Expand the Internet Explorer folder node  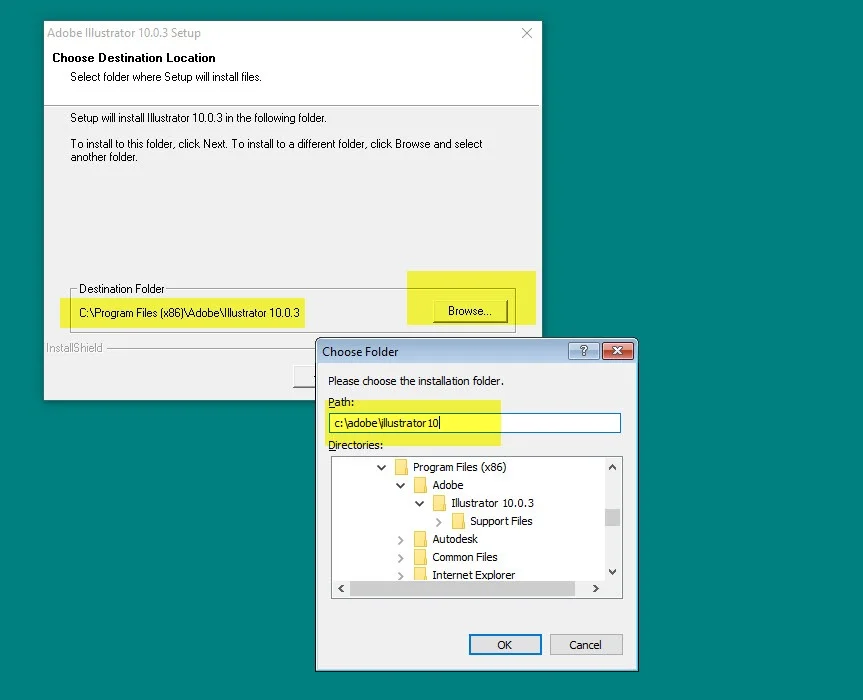[x=401, y=576]
